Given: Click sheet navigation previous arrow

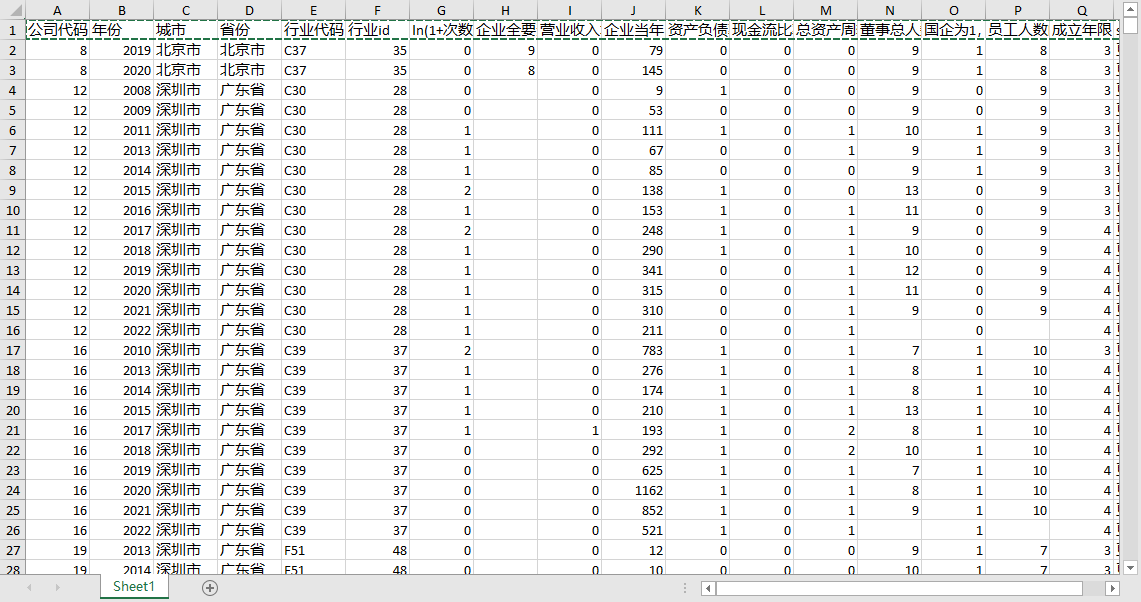Looking at the screenshot, I should (x=29, y=587).
